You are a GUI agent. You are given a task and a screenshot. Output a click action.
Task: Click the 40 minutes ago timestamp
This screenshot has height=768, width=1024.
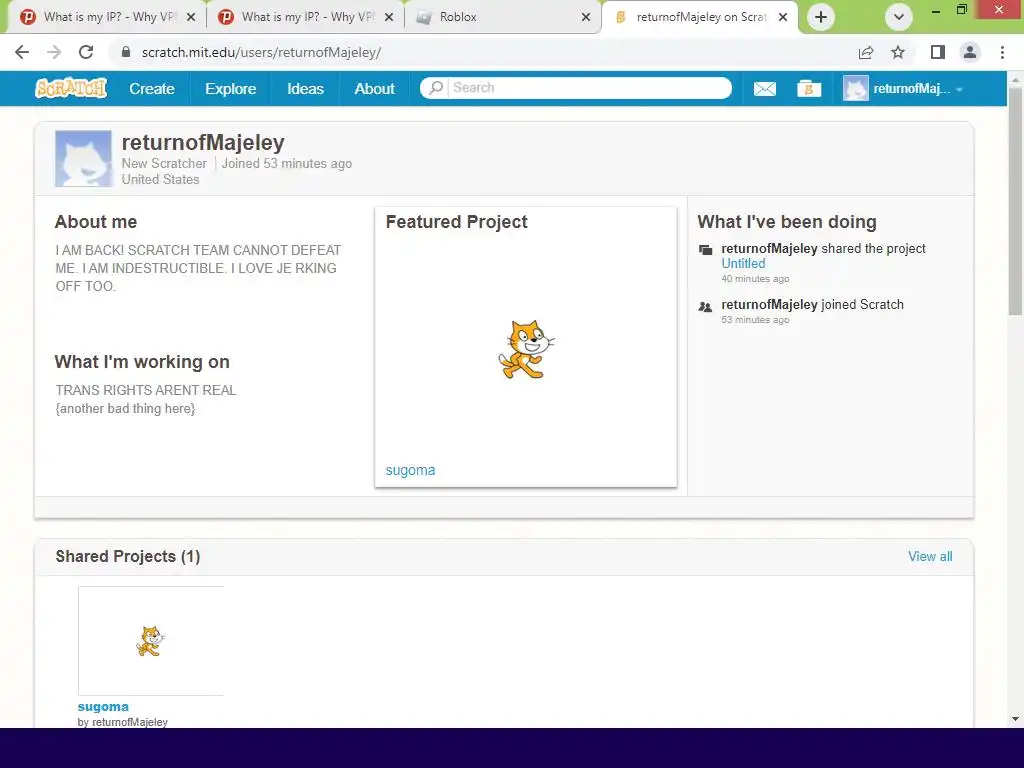[x=755, y=278]
